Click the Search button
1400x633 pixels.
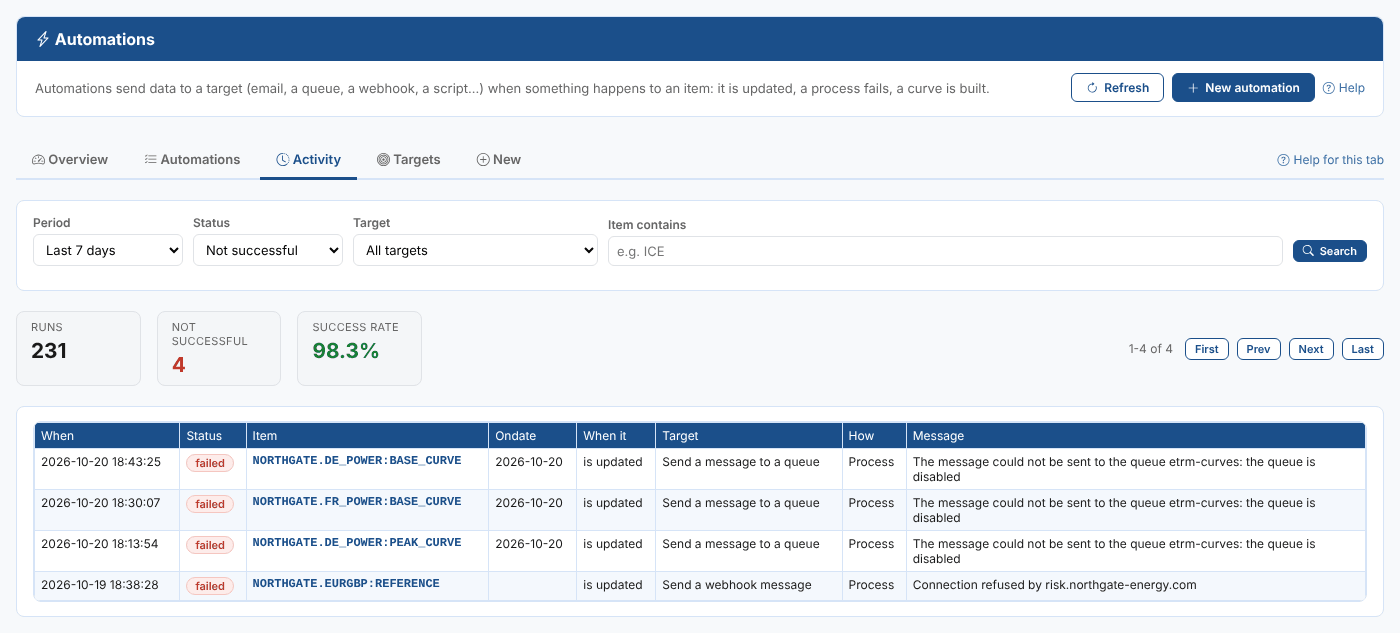point(1330,251)
